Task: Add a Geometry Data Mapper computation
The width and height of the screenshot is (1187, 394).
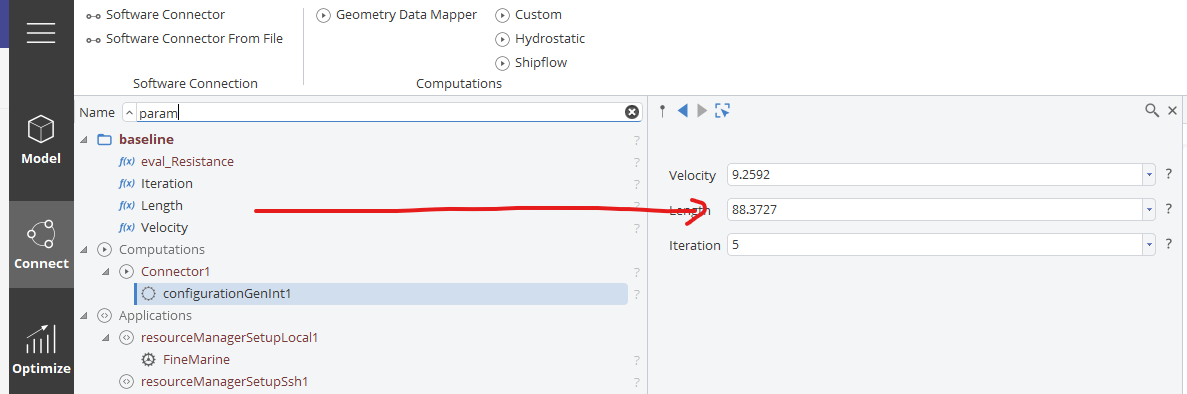Action: 397,14
